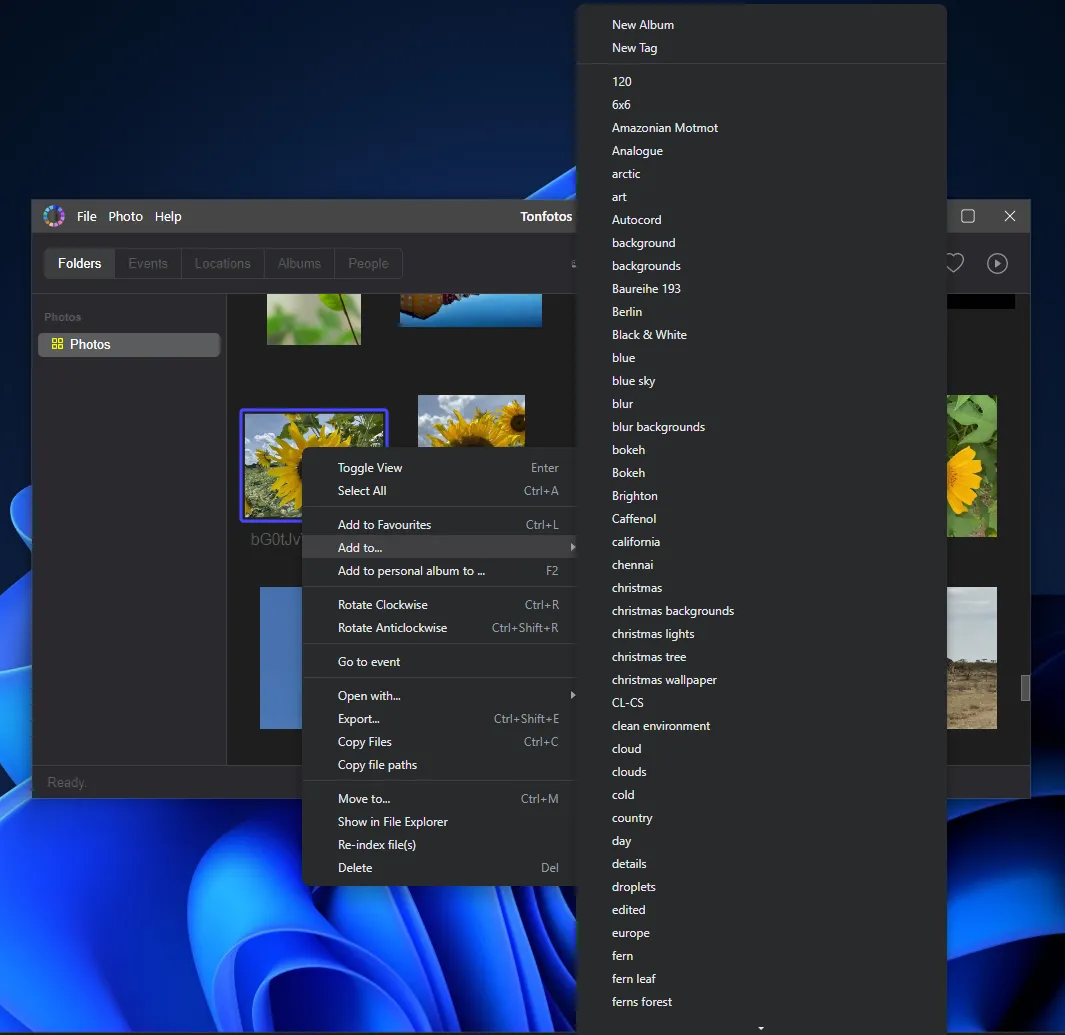Select the second sunflower thumbnail with clouds
This screenshot has height=1035, width=1065.
click(x=471, y=422)
